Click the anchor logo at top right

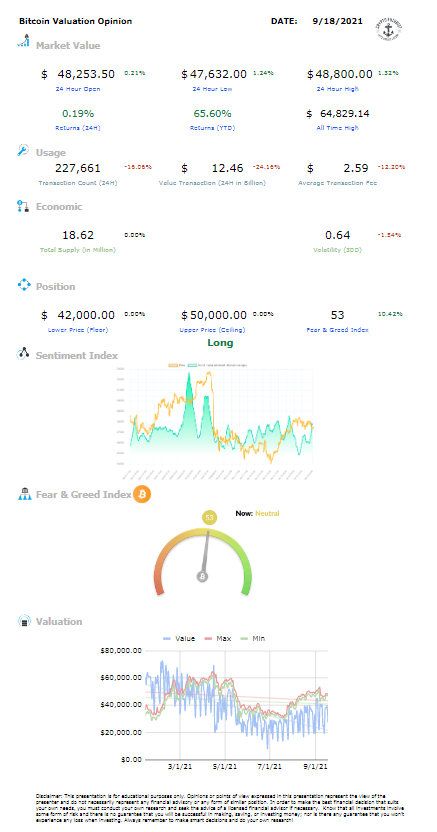(389, 29)
